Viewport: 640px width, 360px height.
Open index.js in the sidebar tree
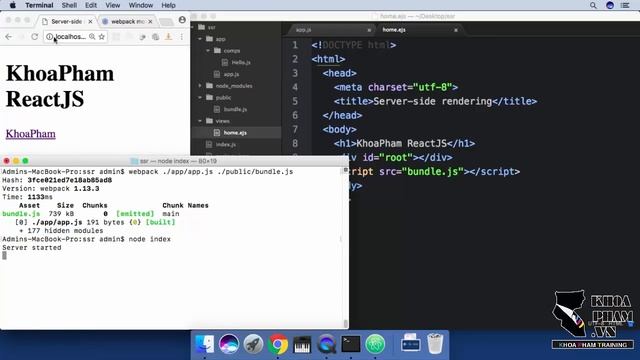click(x=226, y=144)
